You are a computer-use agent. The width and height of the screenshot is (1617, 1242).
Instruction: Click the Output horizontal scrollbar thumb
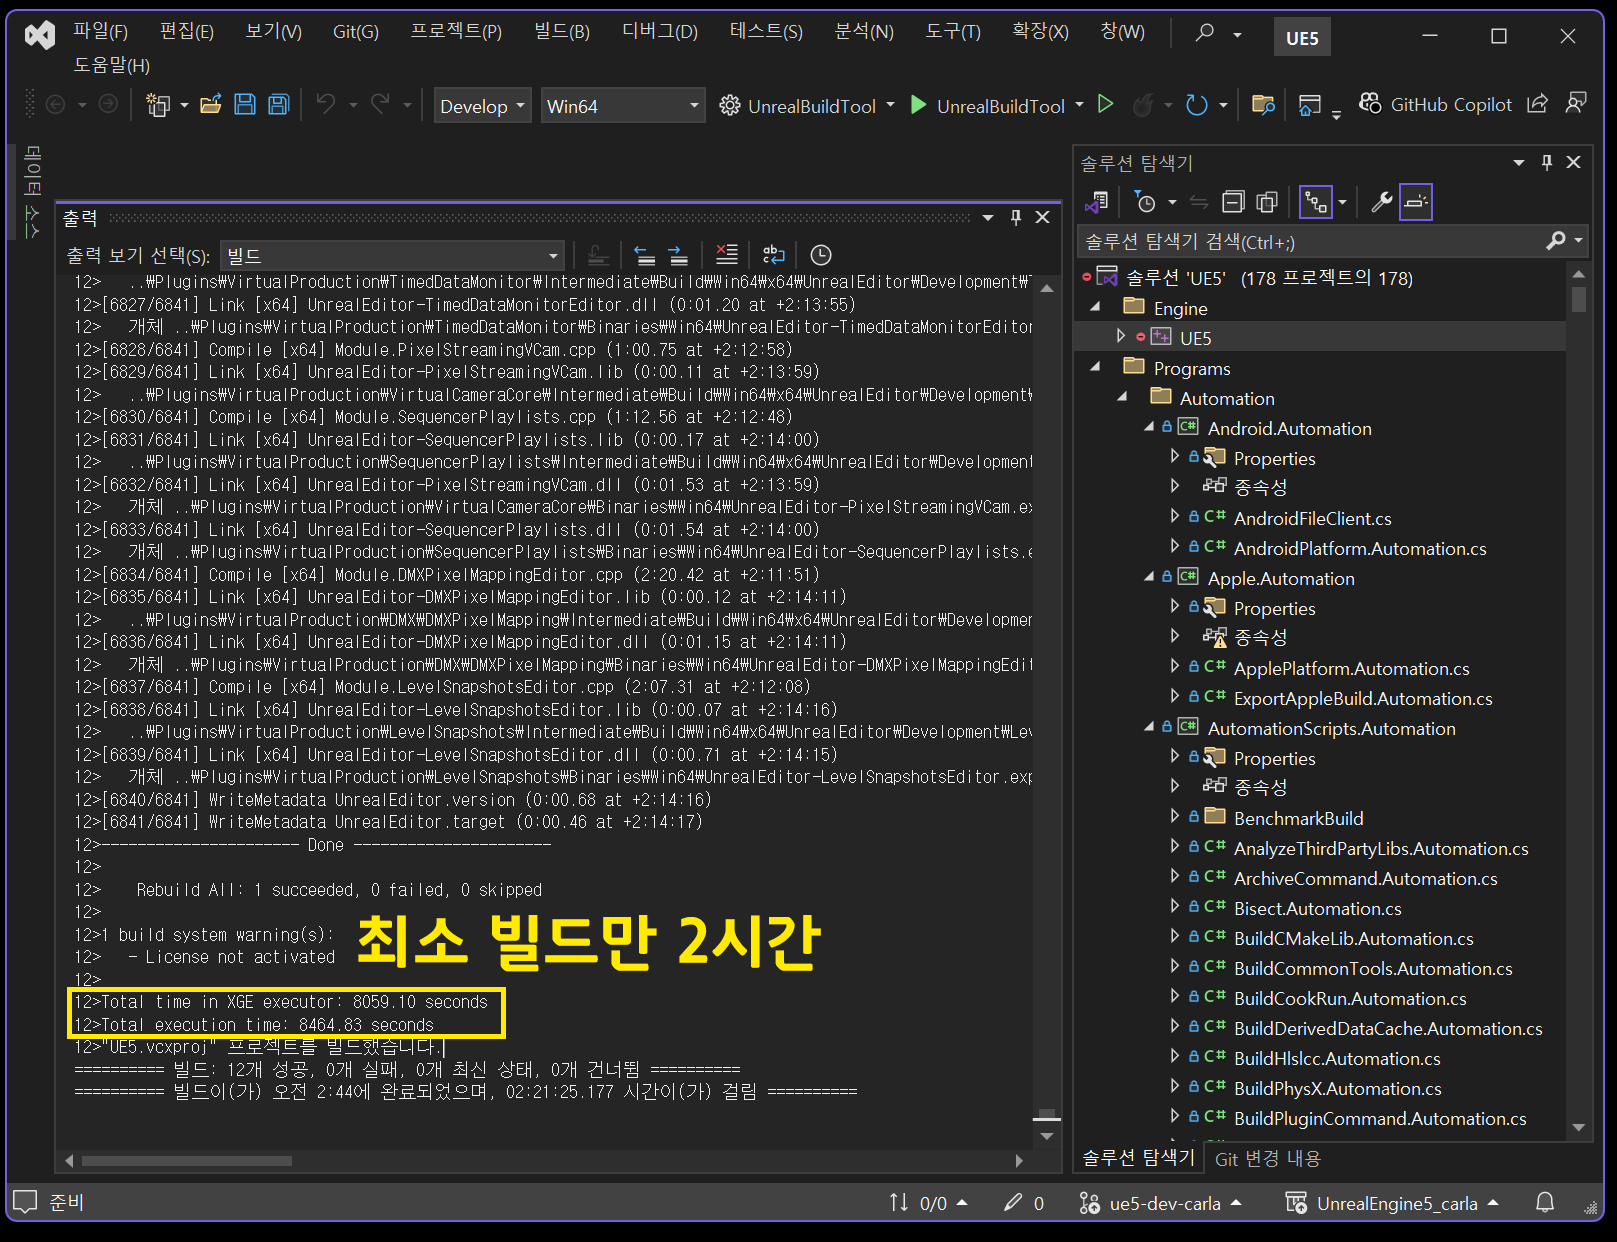click(187, 1161)
